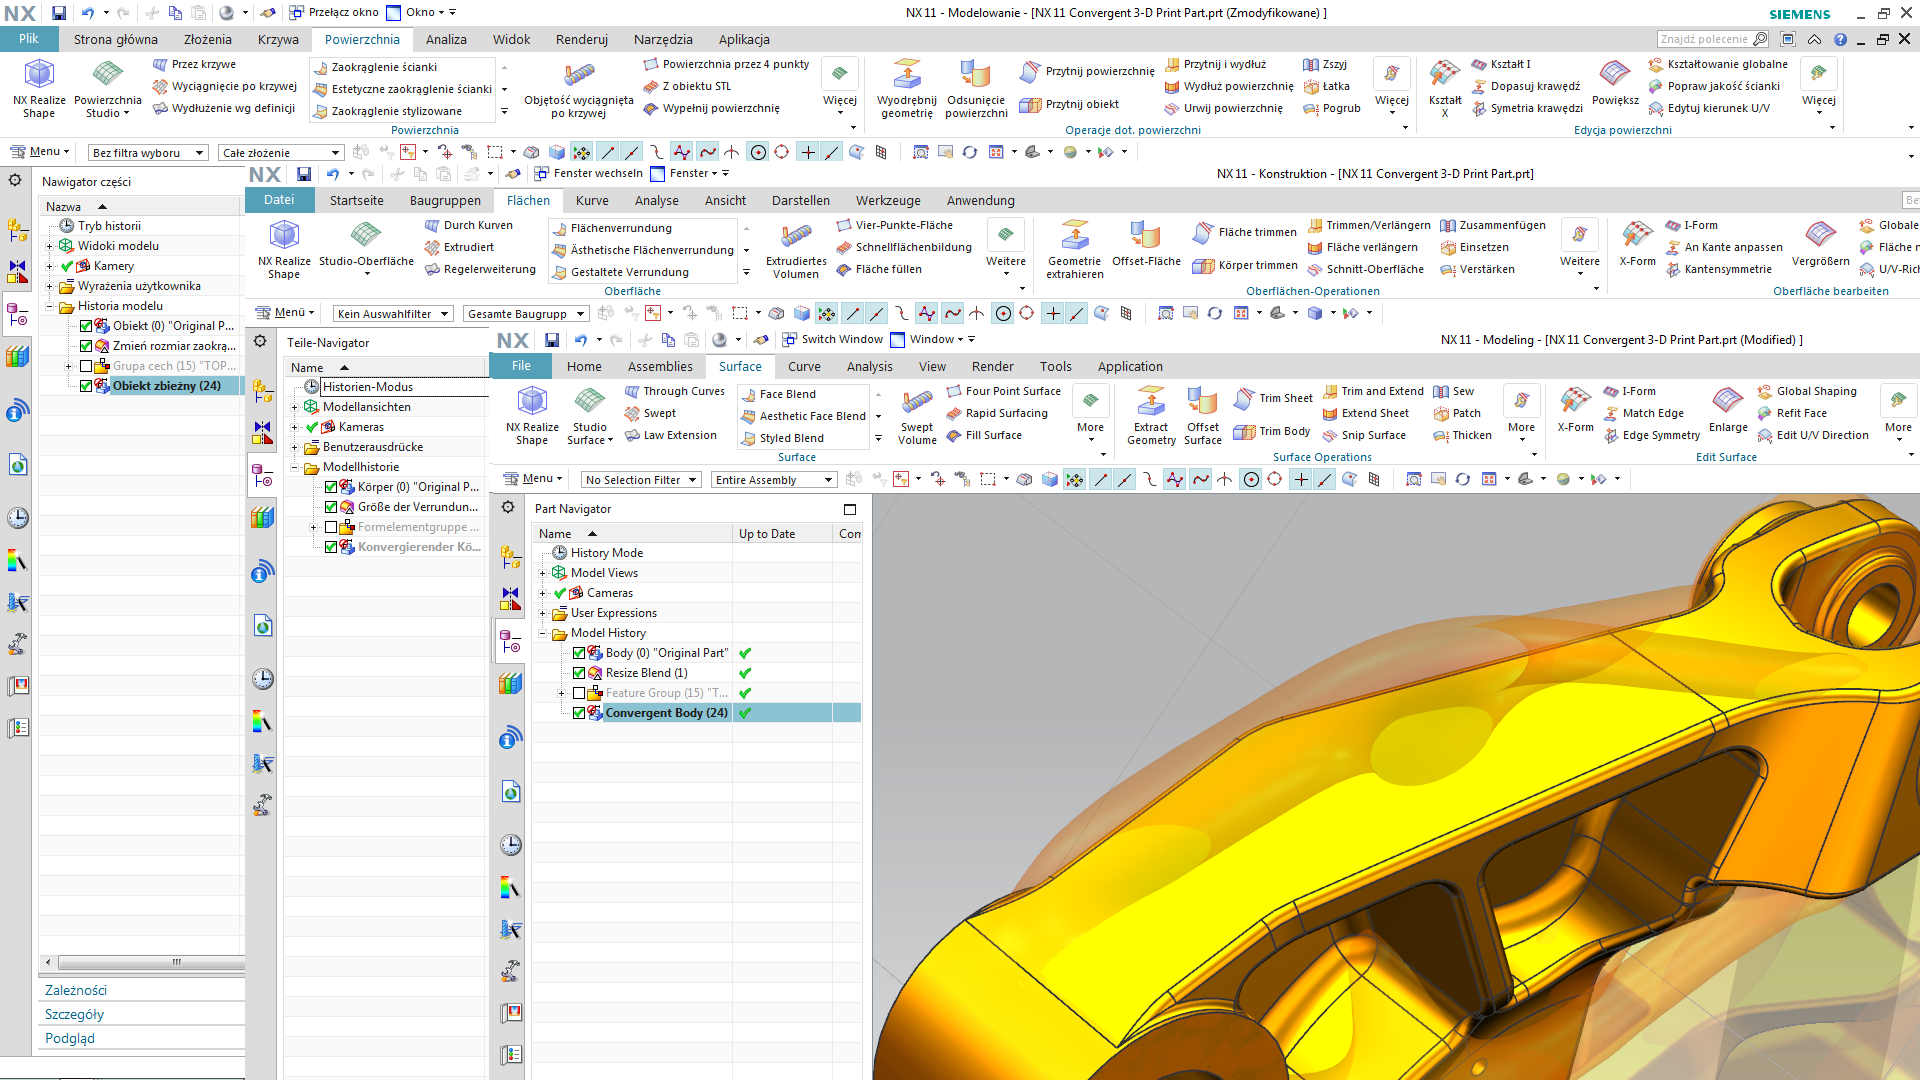The image size is (1920, 1080).
Task: Click Polish navigator horizontal scrollbar
Action: pos(151,962)
